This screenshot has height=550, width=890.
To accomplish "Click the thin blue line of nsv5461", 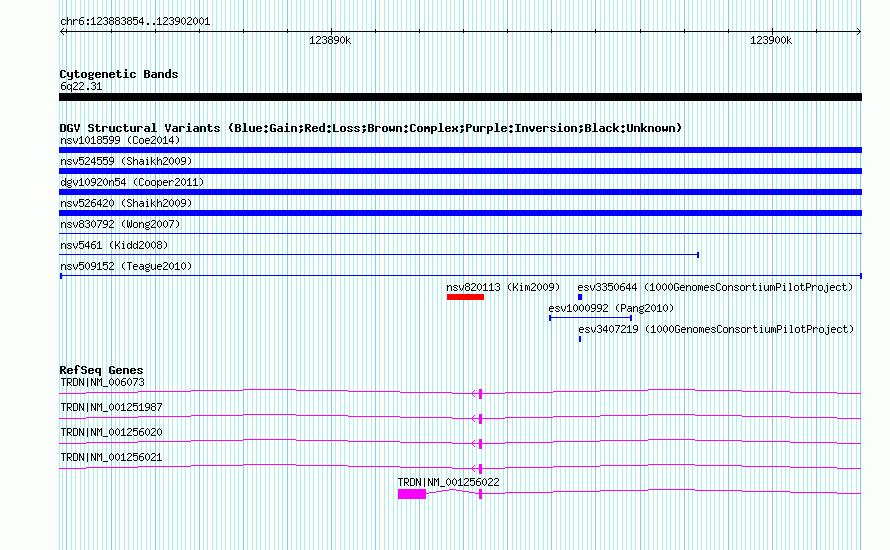I will [379, 255].
